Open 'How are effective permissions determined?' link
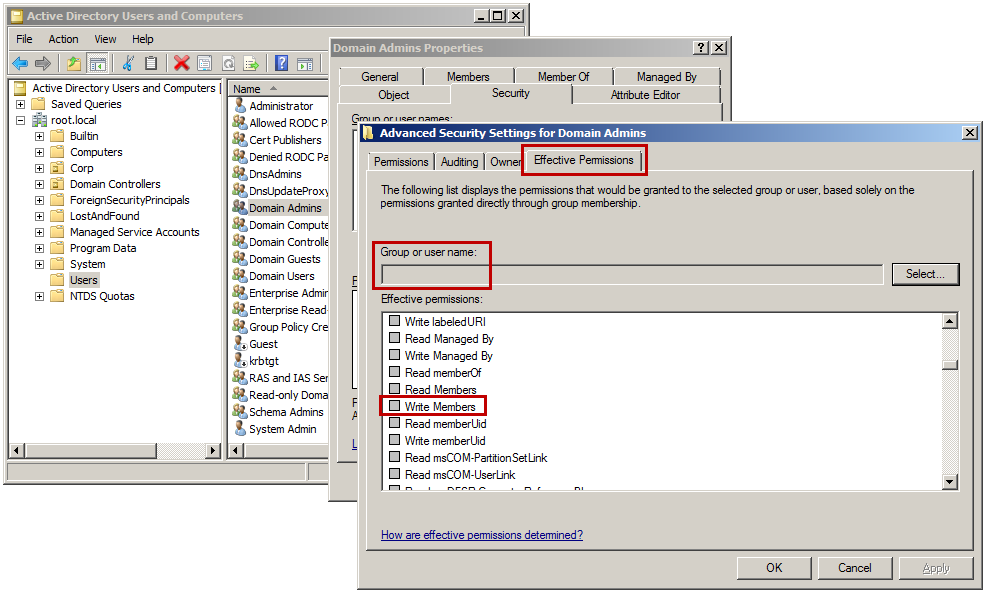 [x=482, y=535]
